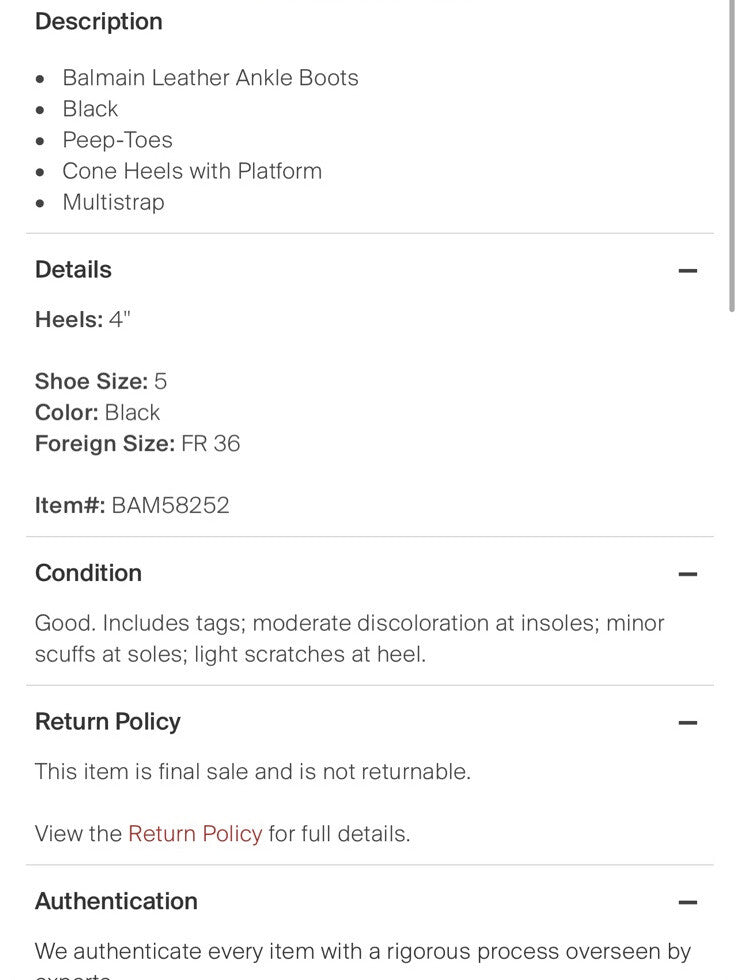
Task: Collapse Return Policy section using minus icon
Action: coord(687,723)
